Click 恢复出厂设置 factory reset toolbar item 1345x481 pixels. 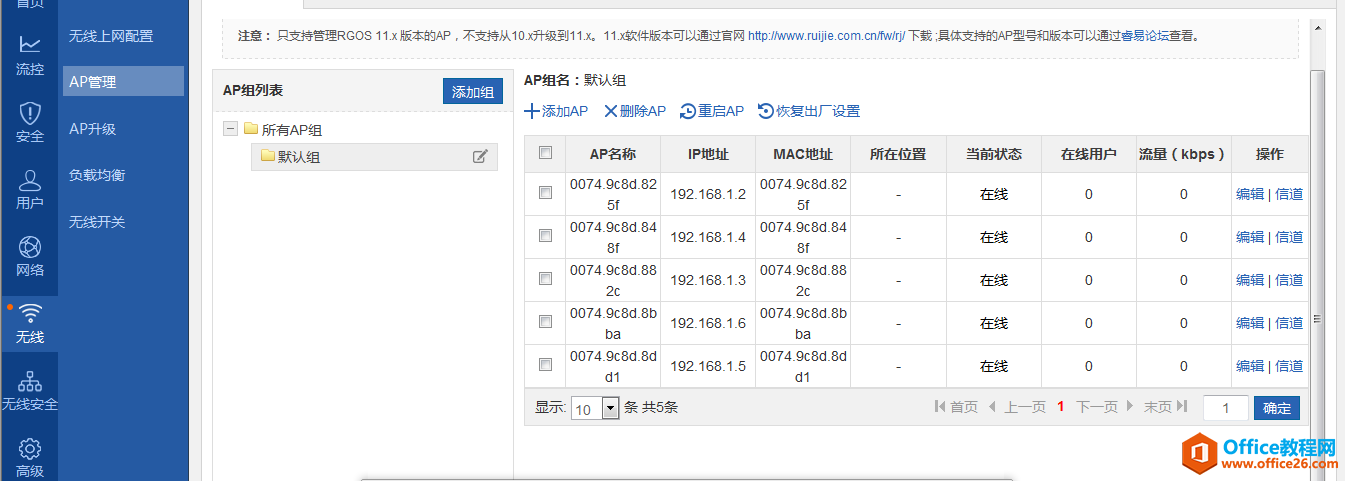tap(808, 111)
